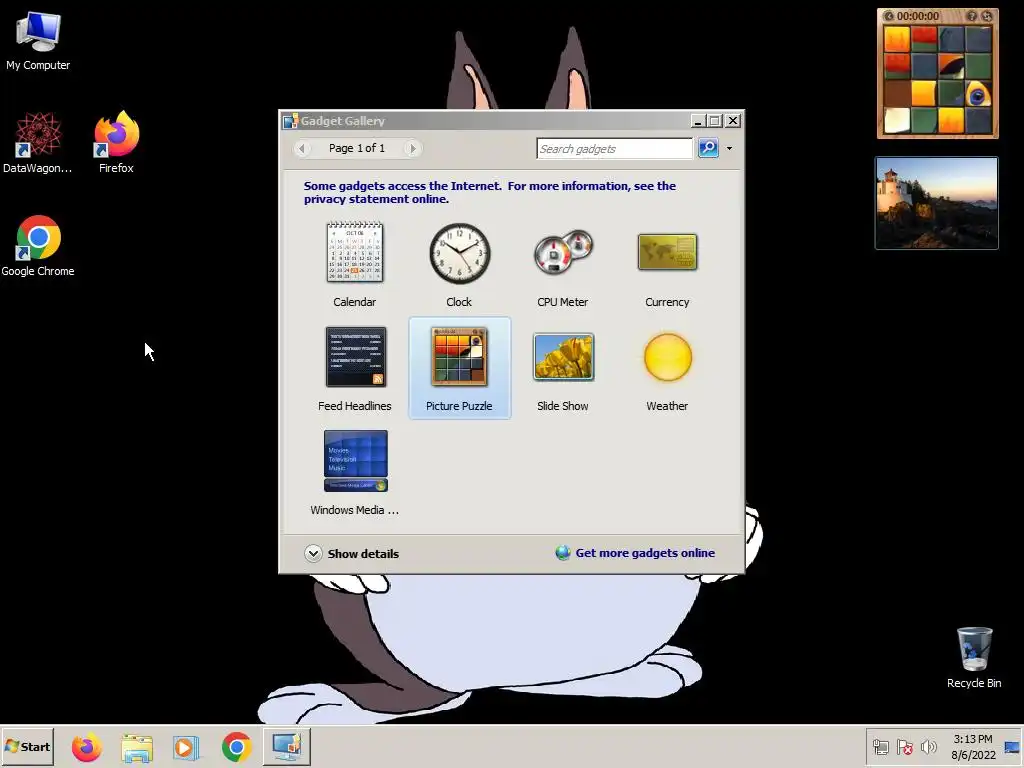
Task: Click the Gadget Gallery title bar icon
Action: pyautogui.click(x=291, y=121)
